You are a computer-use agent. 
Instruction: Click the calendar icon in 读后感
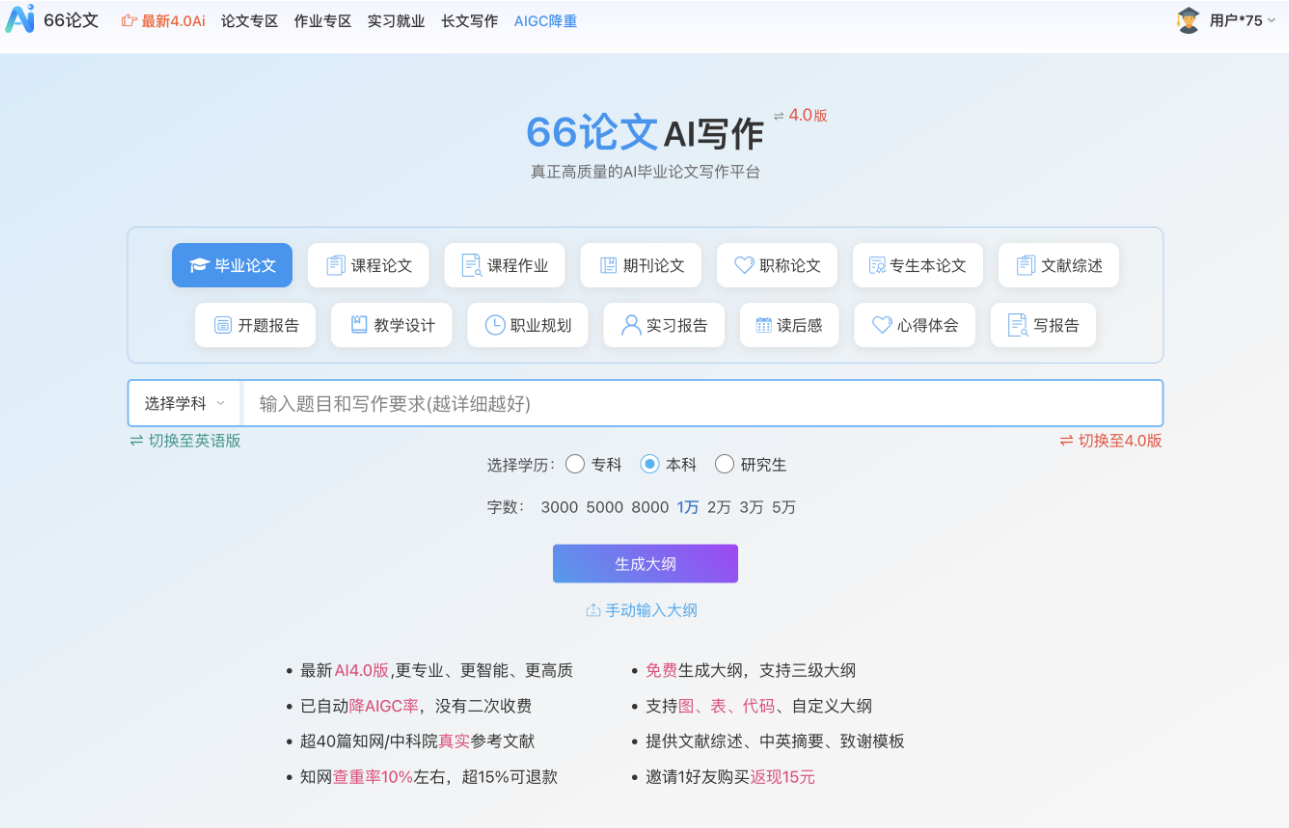[764, 325]
